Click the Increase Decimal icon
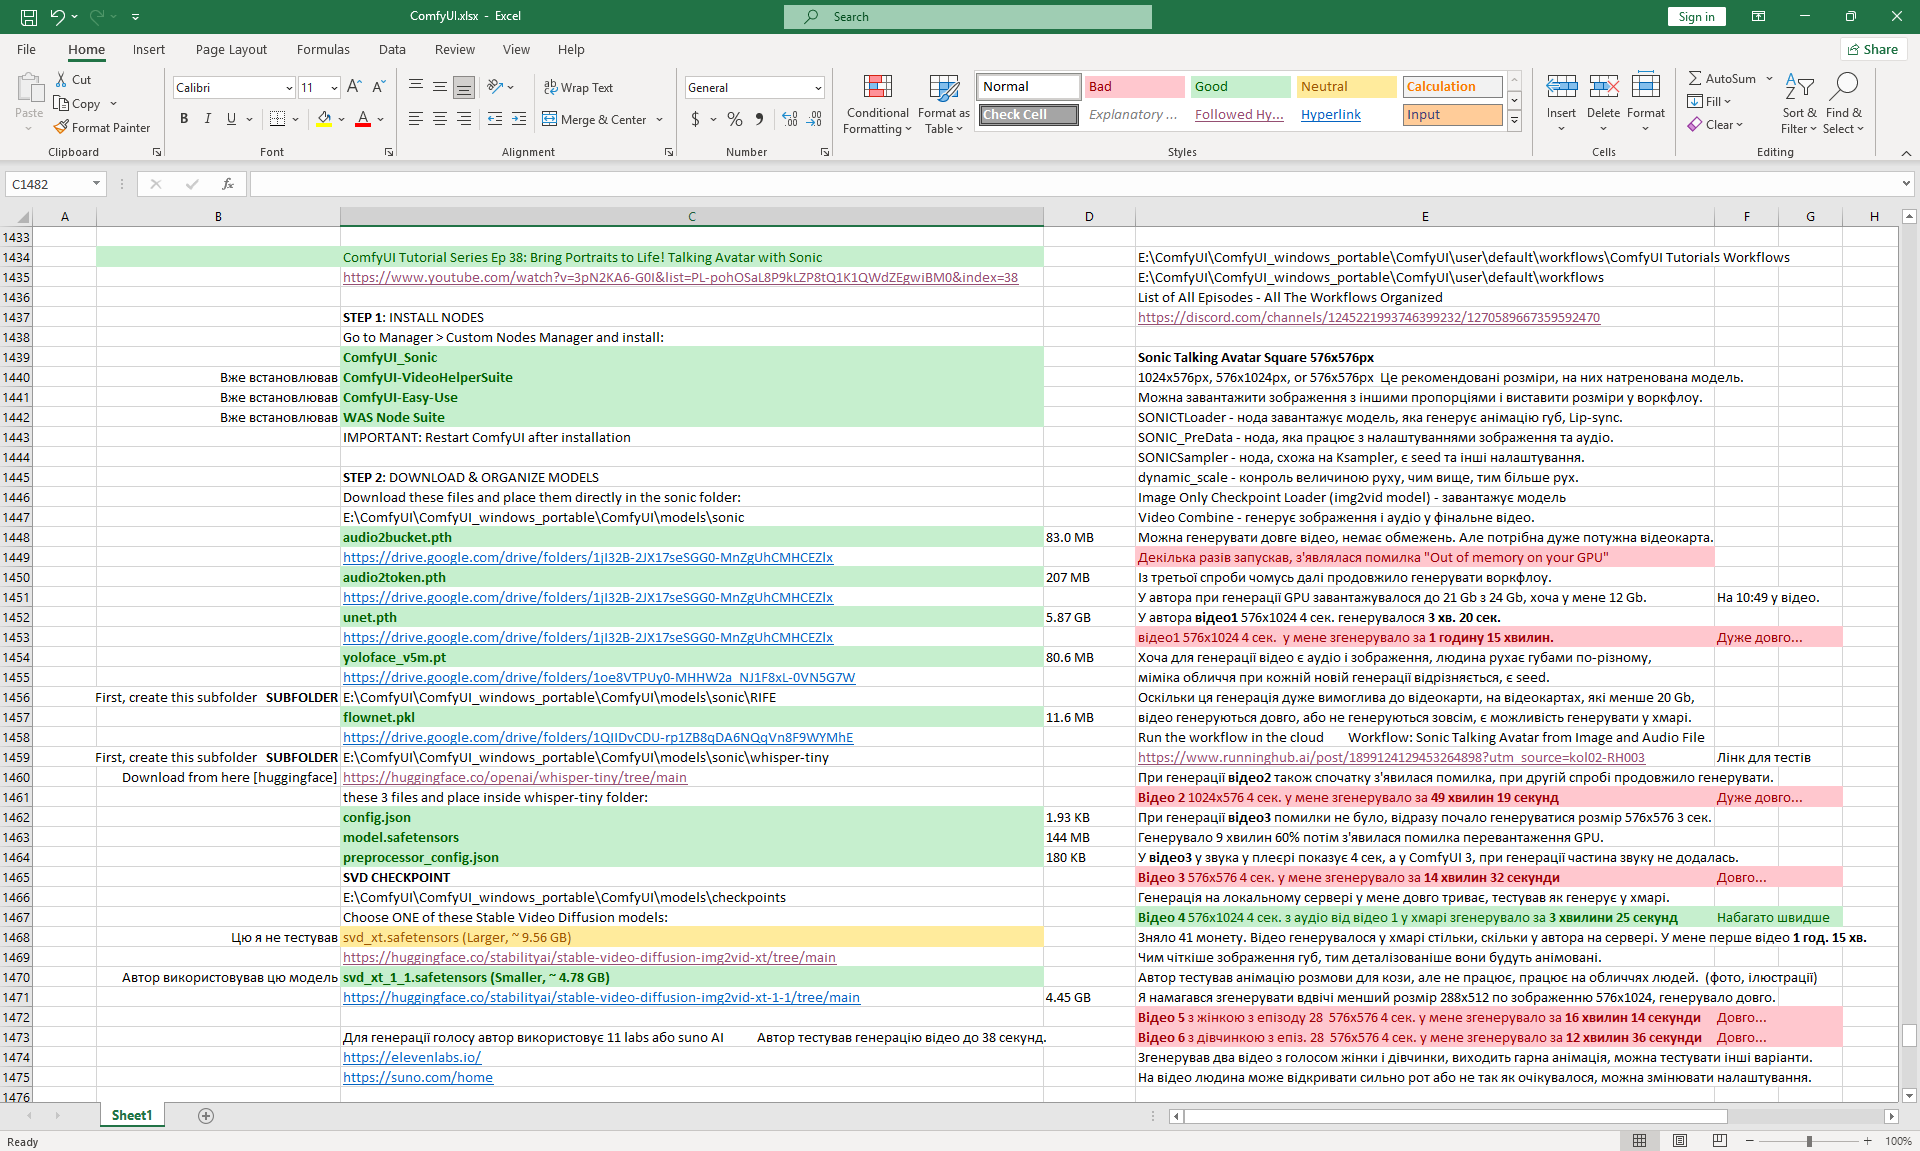This screenshot has width=1920, height=1151. pyautogui.click(x=790, y=119)
